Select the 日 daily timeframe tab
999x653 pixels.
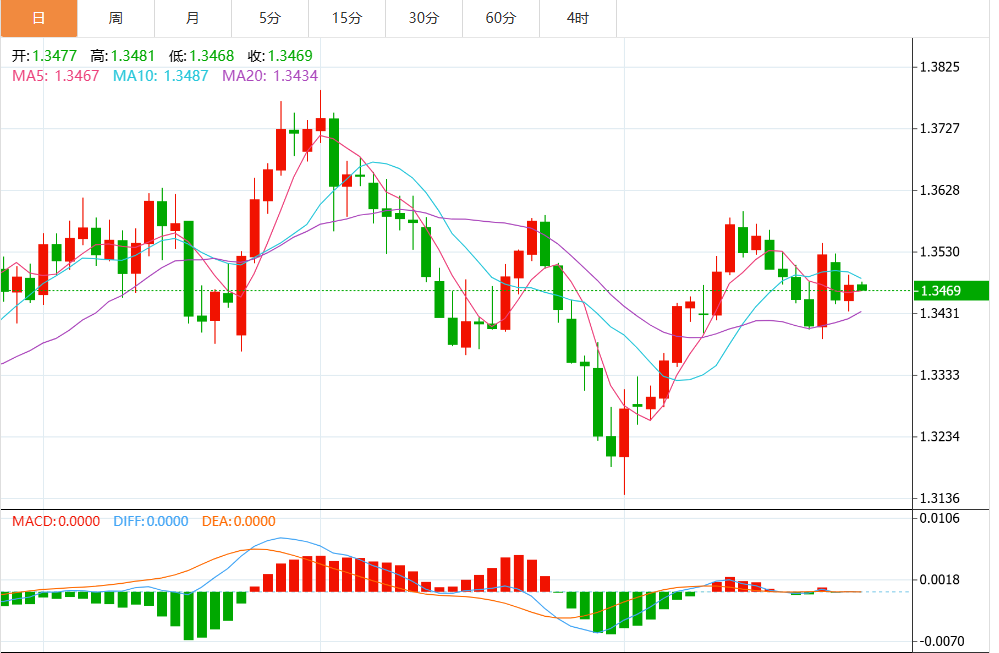(39, 18)
